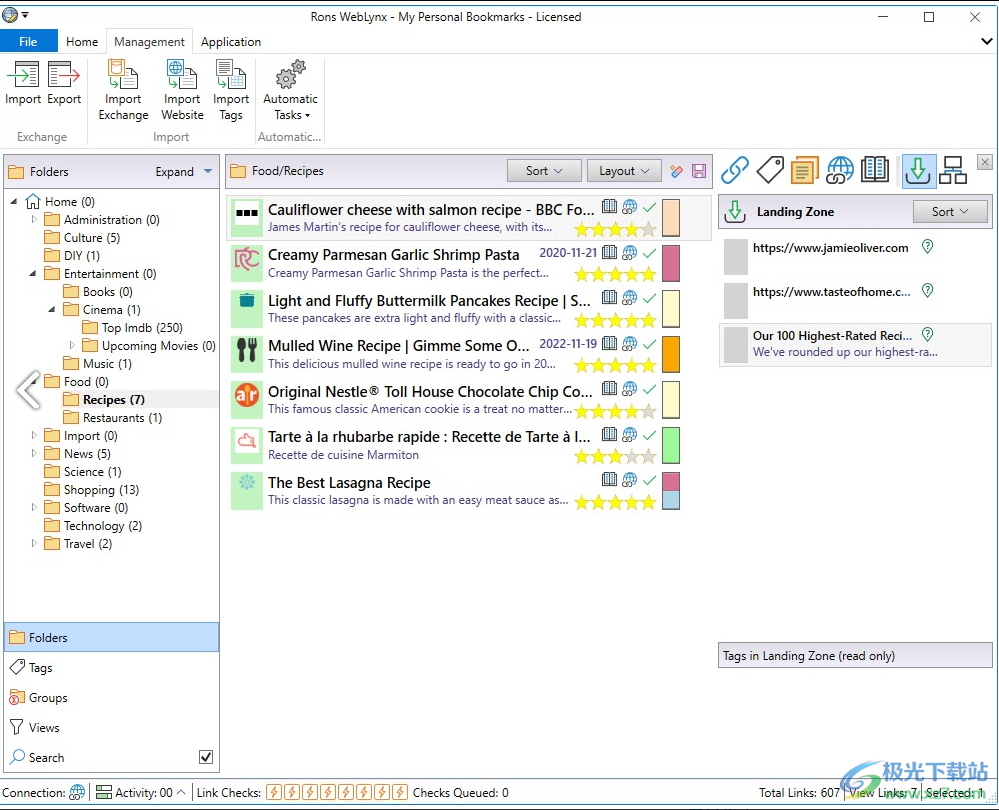Switch to the Home ribbon tab
The image size is (999, 810).
(x=82, y=42)
